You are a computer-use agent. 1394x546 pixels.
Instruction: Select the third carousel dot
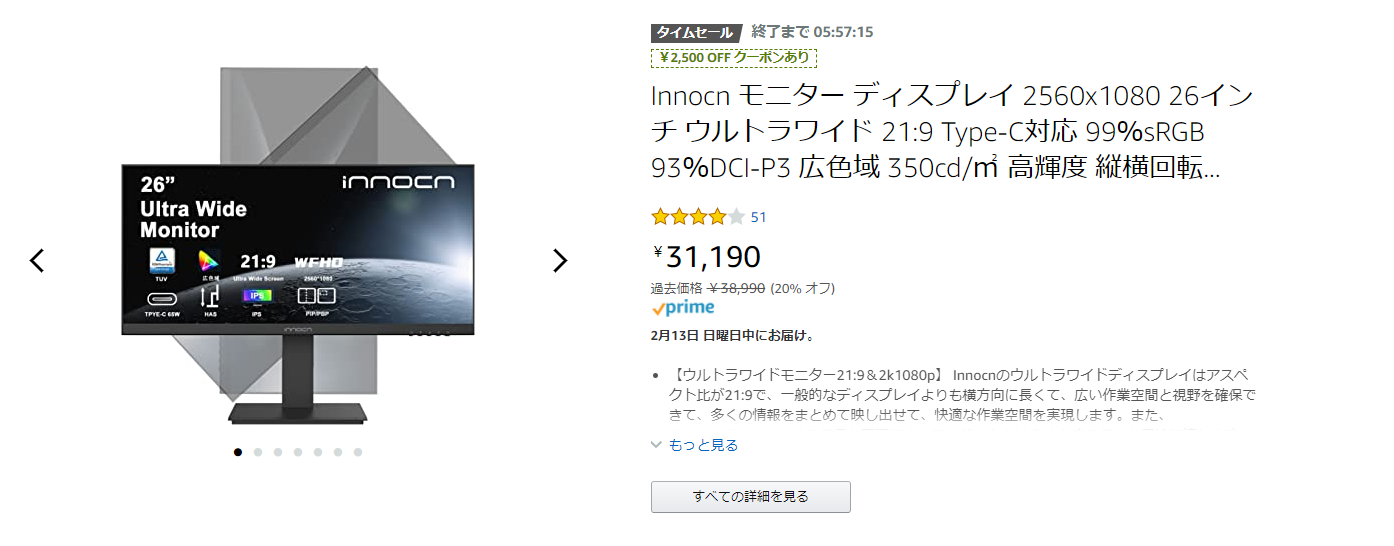click(x=278, y=452)
